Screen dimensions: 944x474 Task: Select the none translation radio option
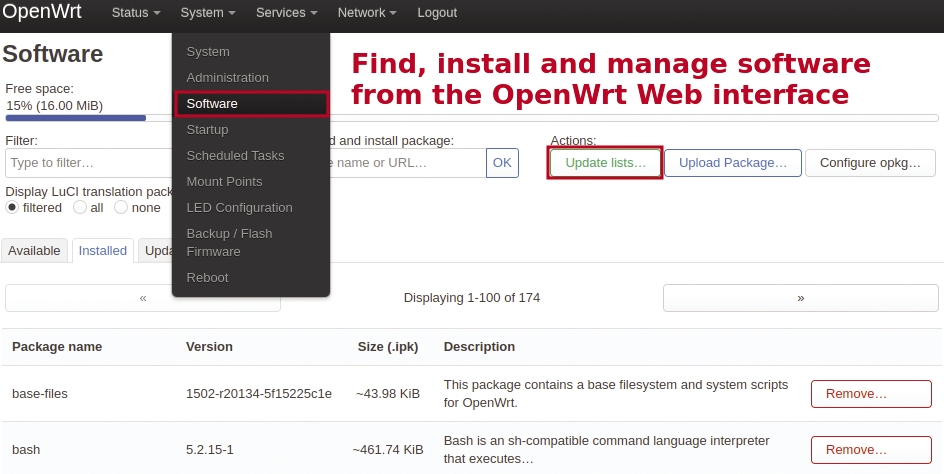(x=121, y=207)
